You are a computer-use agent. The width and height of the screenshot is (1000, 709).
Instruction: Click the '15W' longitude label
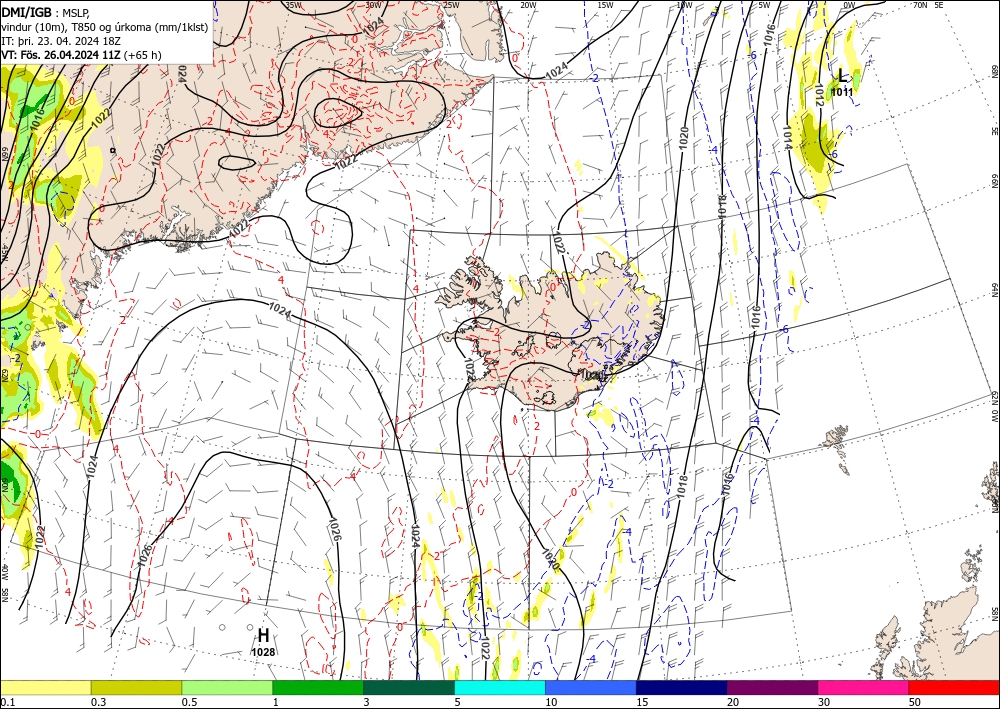[x=605, y=4]
